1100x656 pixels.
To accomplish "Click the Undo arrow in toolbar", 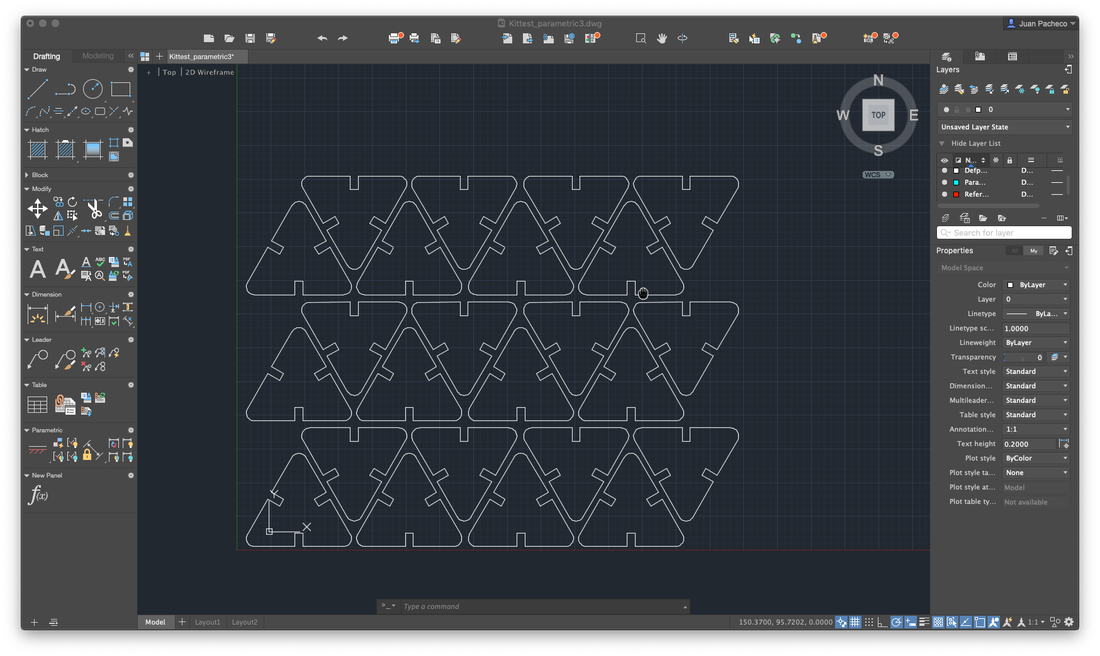I will [x=322, y=38].
